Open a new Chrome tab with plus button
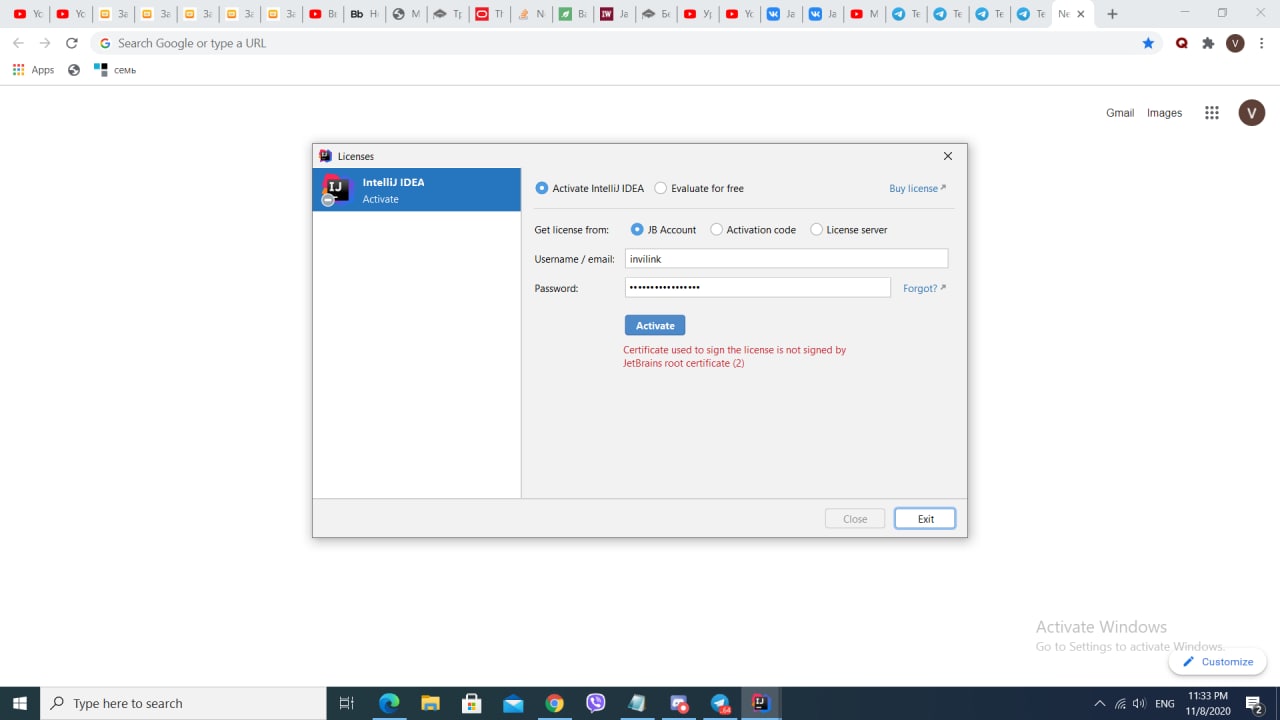The image size is (1280, 720). coord(1112,14)
